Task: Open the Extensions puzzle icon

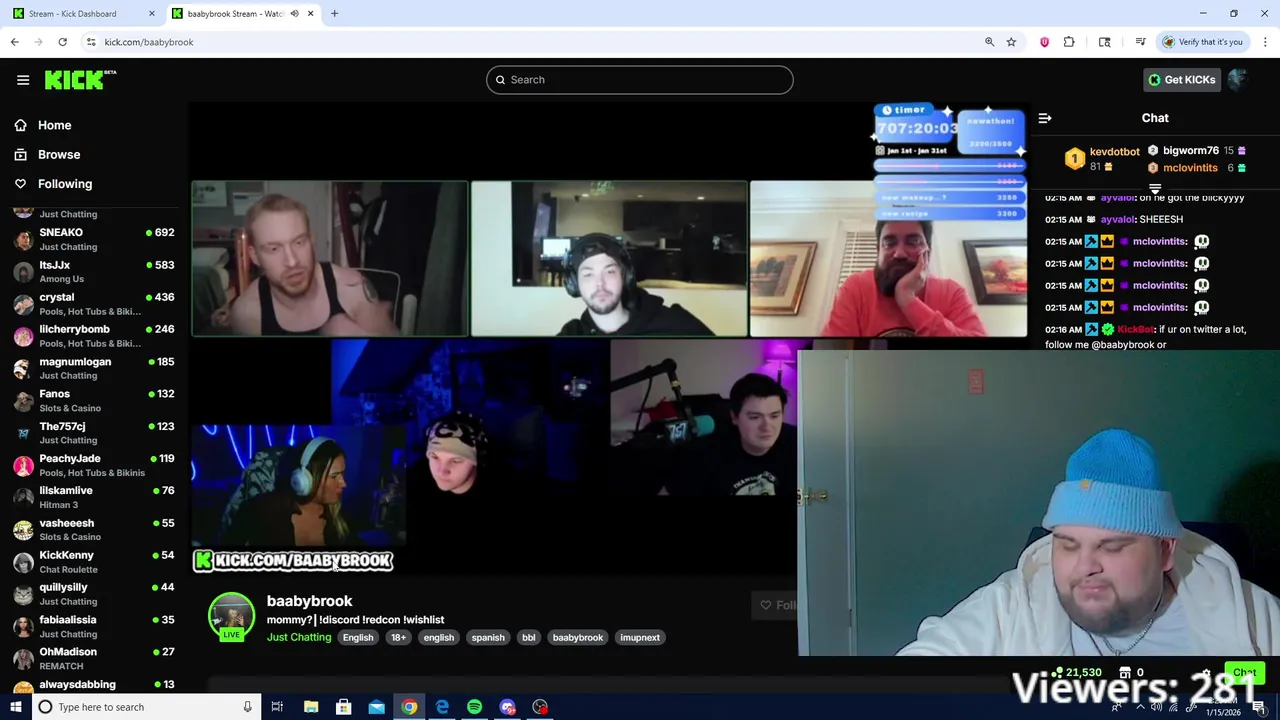Action: coord(1069,42)
